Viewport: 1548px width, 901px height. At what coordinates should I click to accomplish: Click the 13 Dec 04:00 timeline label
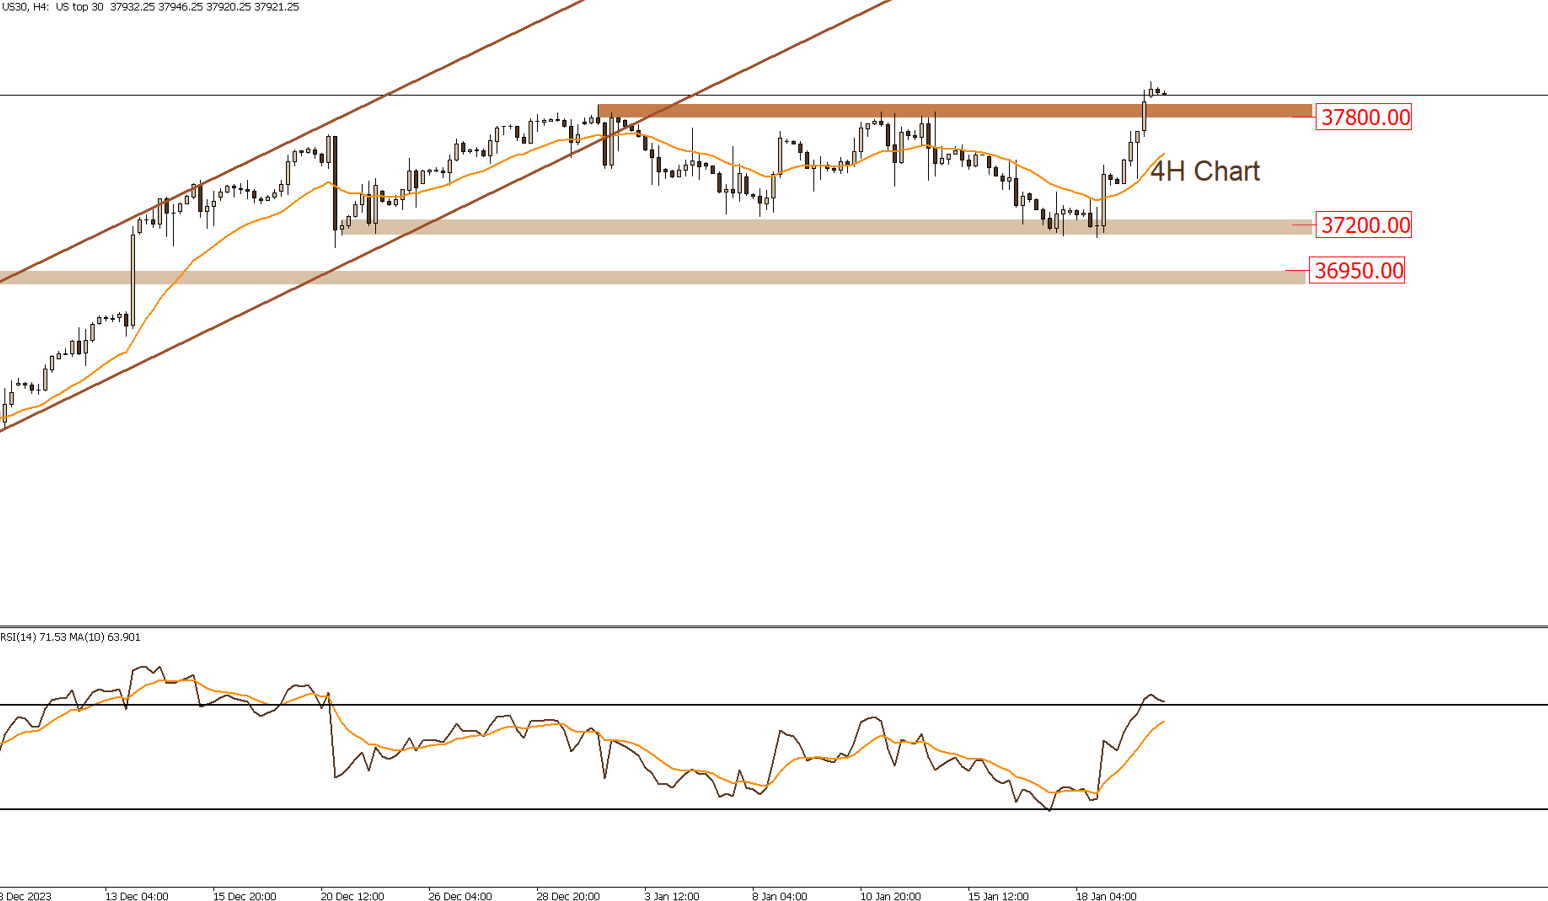(138, 896)
